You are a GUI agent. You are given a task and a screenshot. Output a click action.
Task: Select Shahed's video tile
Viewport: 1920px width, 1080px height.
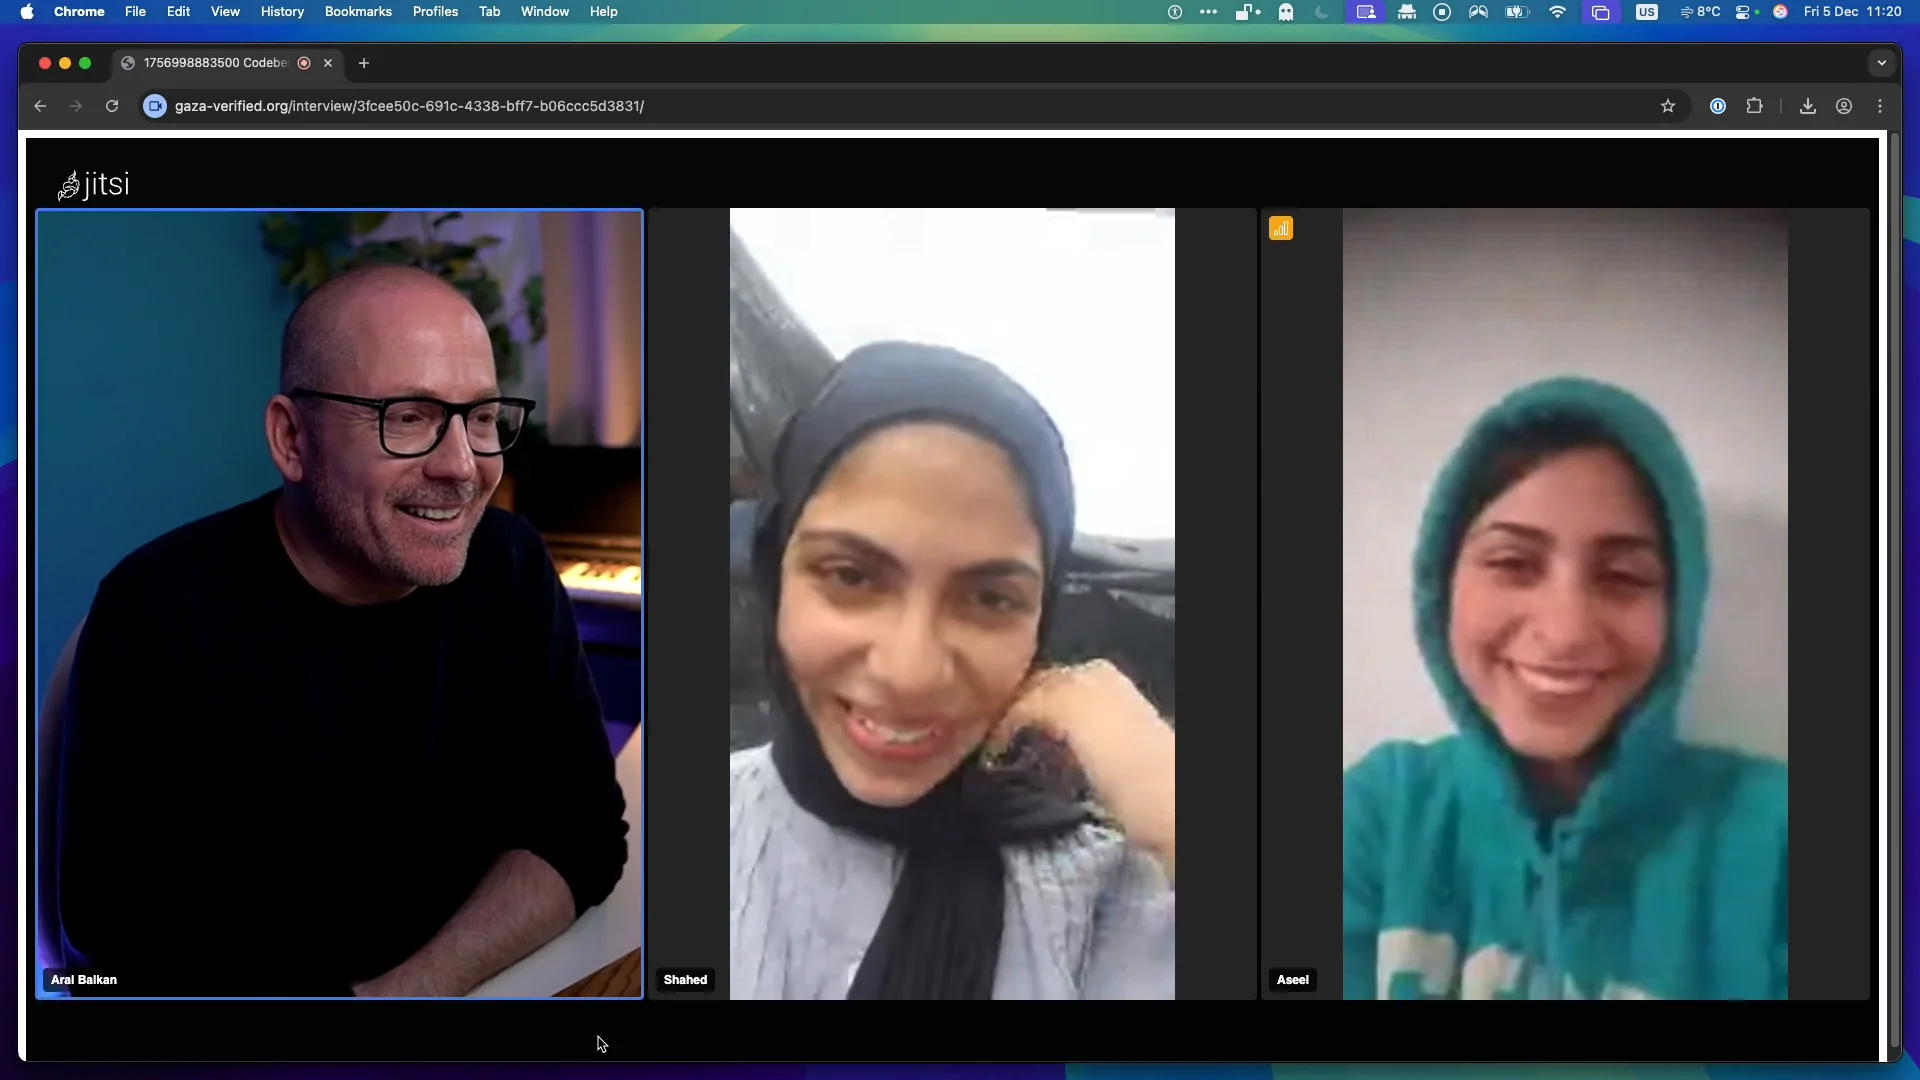[x=951, y=600]
